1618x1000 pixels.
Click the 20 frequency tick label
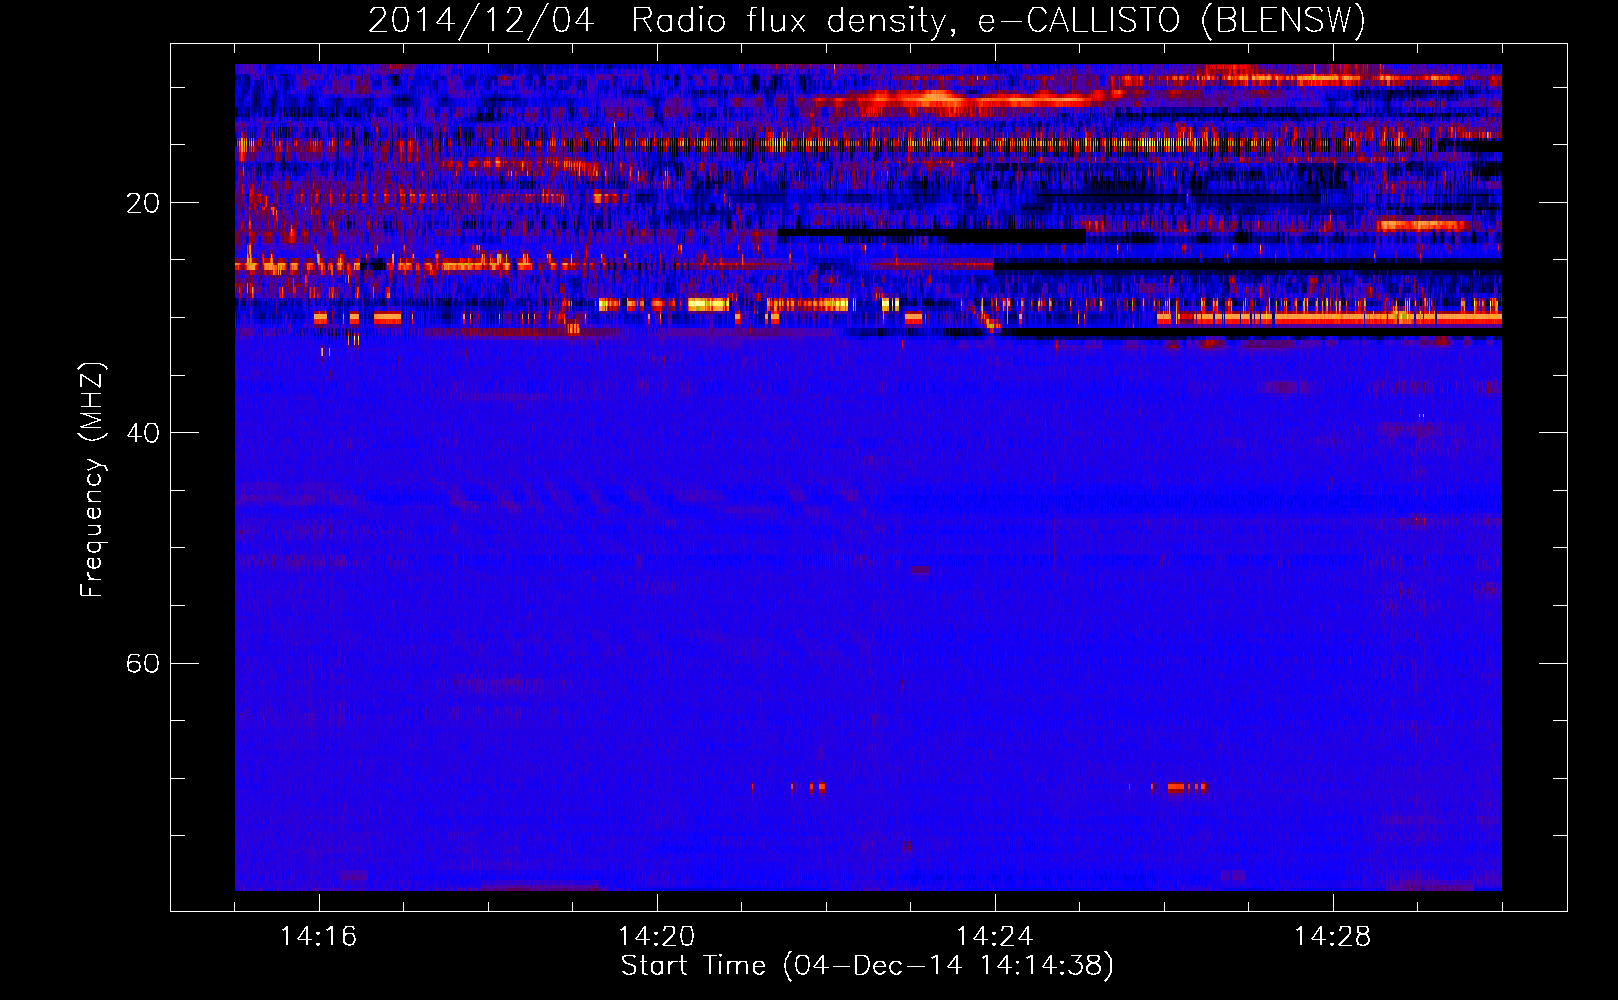point(142,203)
